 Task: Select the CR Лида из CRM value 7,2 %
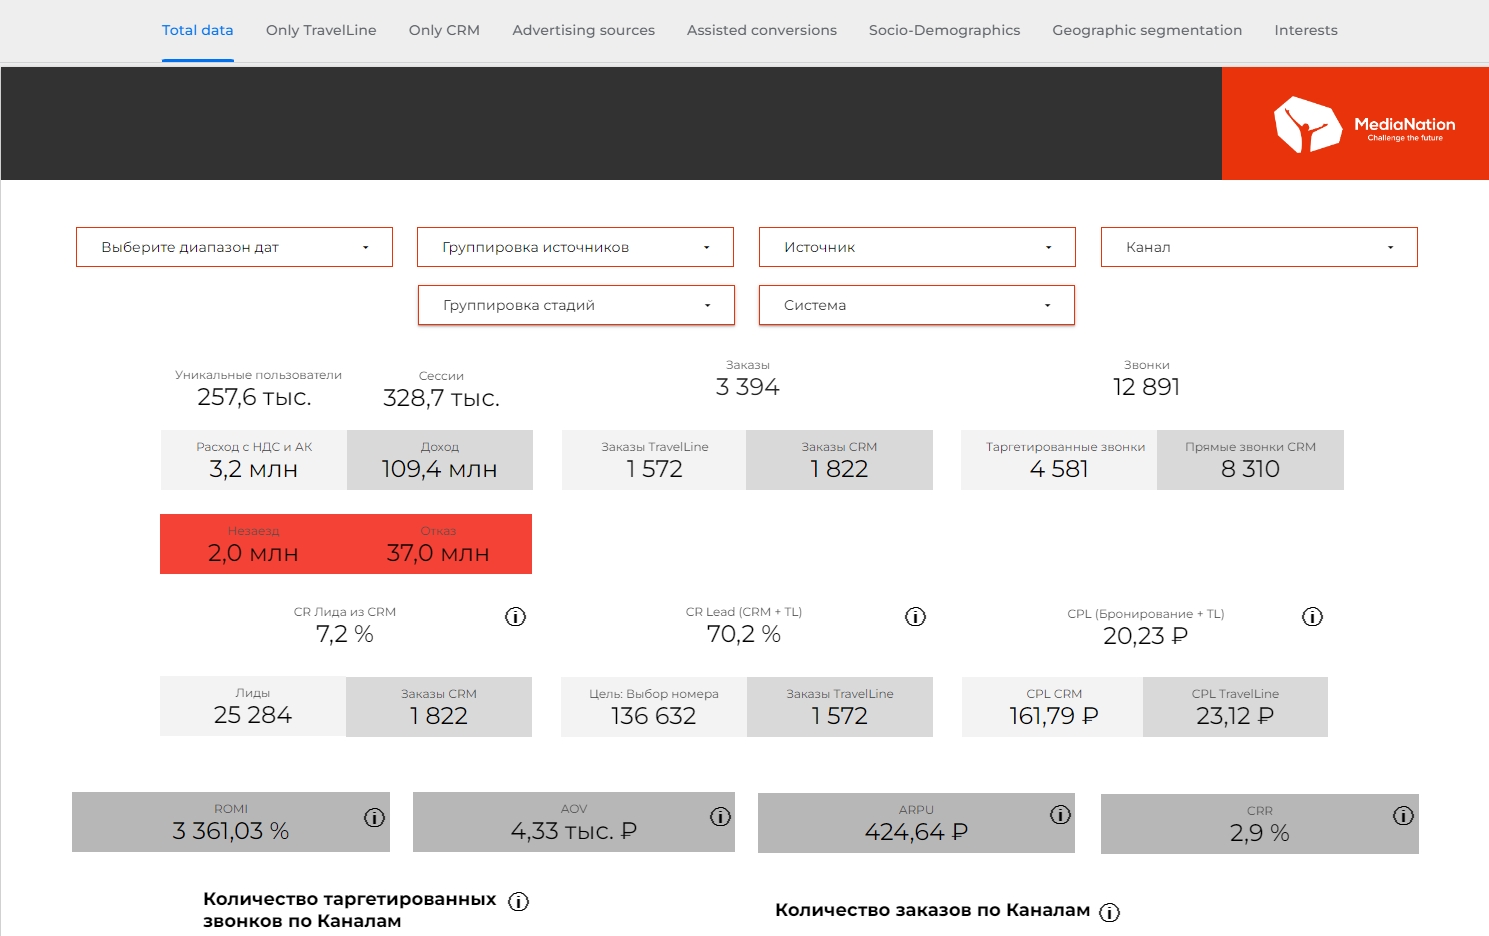coord(345,634)
